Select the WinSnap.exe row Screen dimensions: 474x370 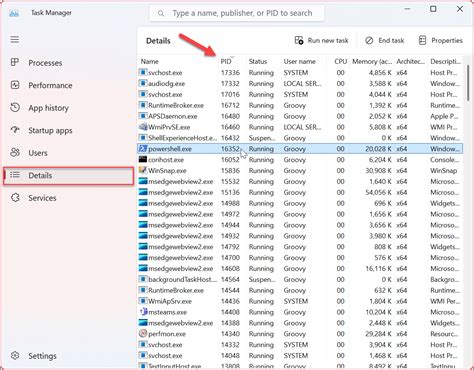pos(300,171)
